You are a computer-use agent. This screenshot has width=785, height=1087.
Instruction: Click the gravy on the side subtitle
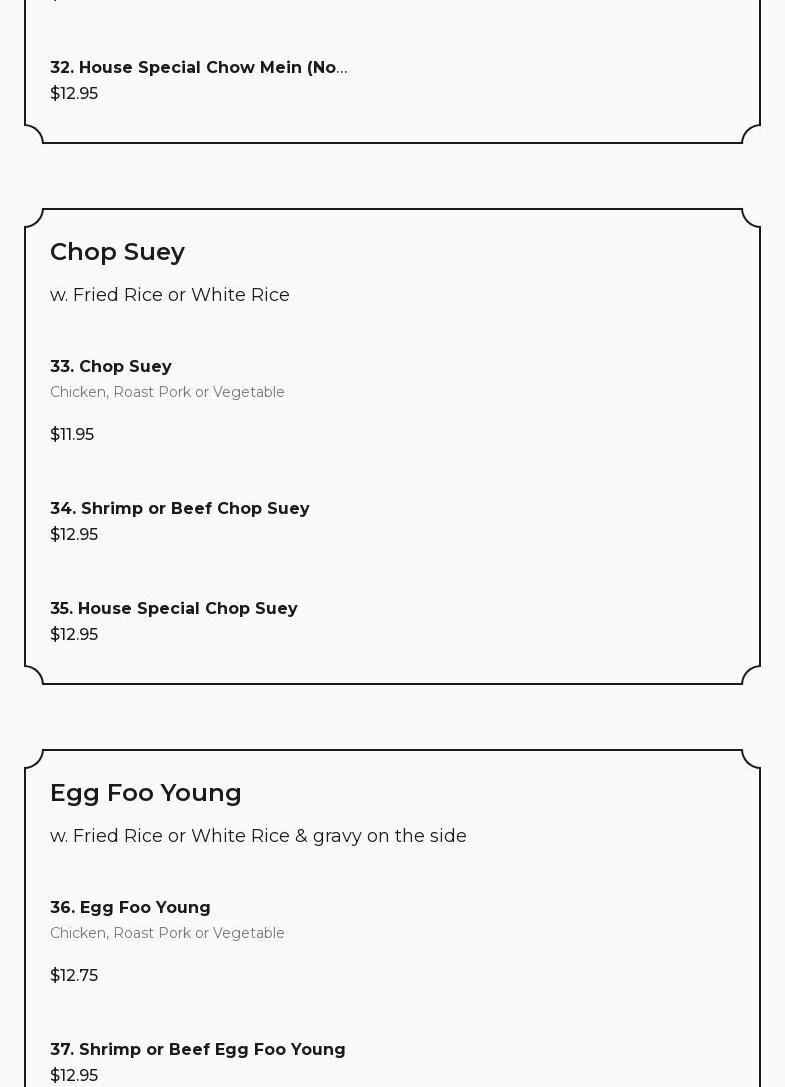click(x=258, y=836)
